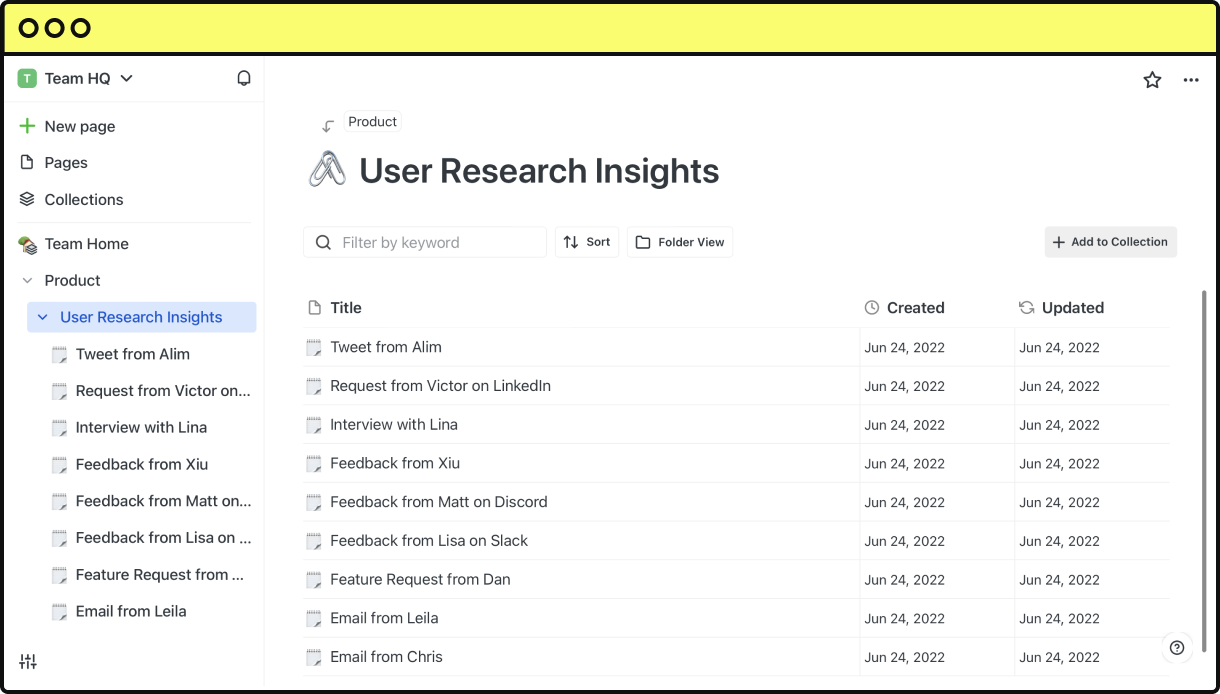Image resolution: width=1220 pixels, height=694 pixels.
Task: Star the User Research Insights page
Action: tap(1152, 79)
